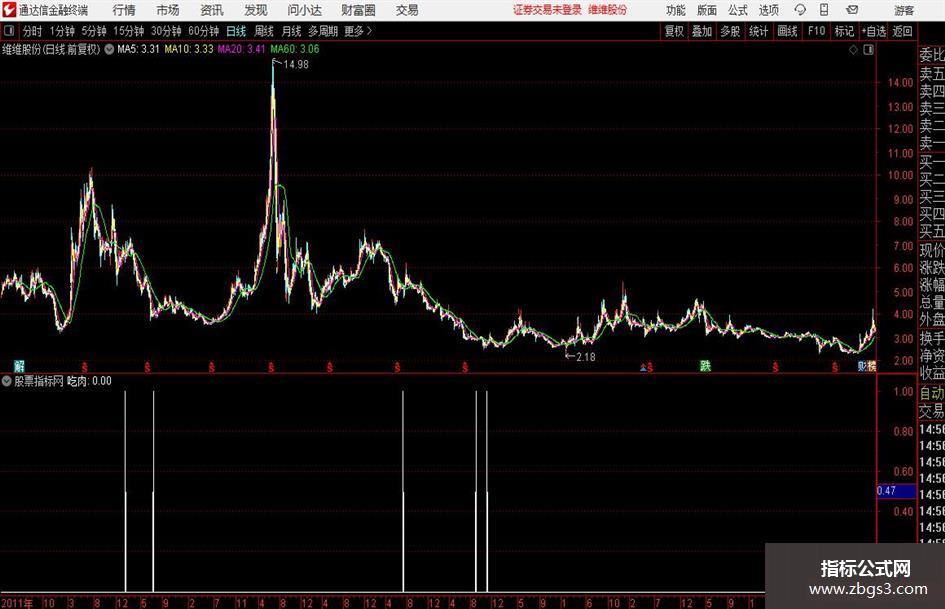The image size is (945, 609).
Task: Open the 多周期 multi-period view
Action: [x=323, y=31]
